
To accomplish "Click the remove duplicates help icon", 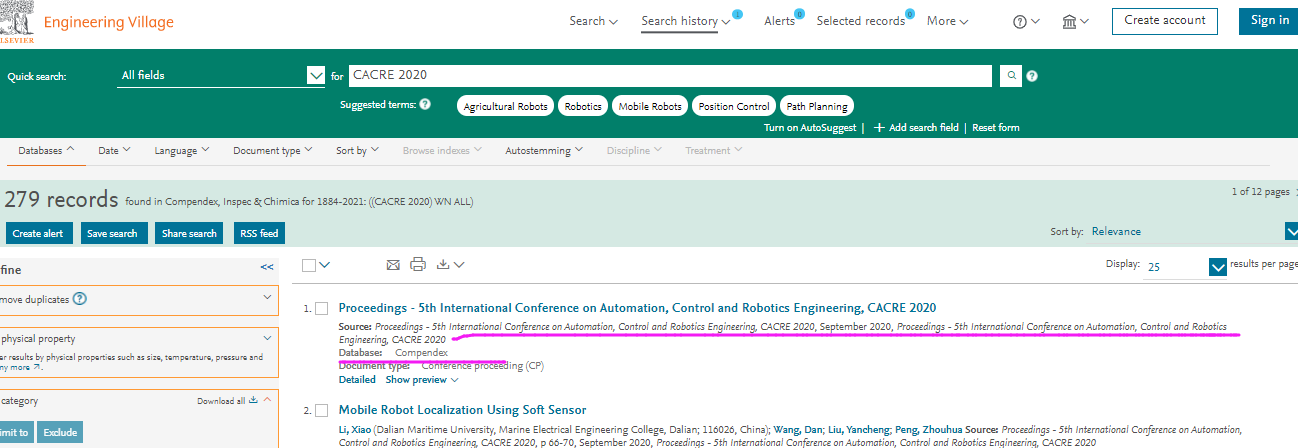I will pyautogui.click(x=80, y=298).
